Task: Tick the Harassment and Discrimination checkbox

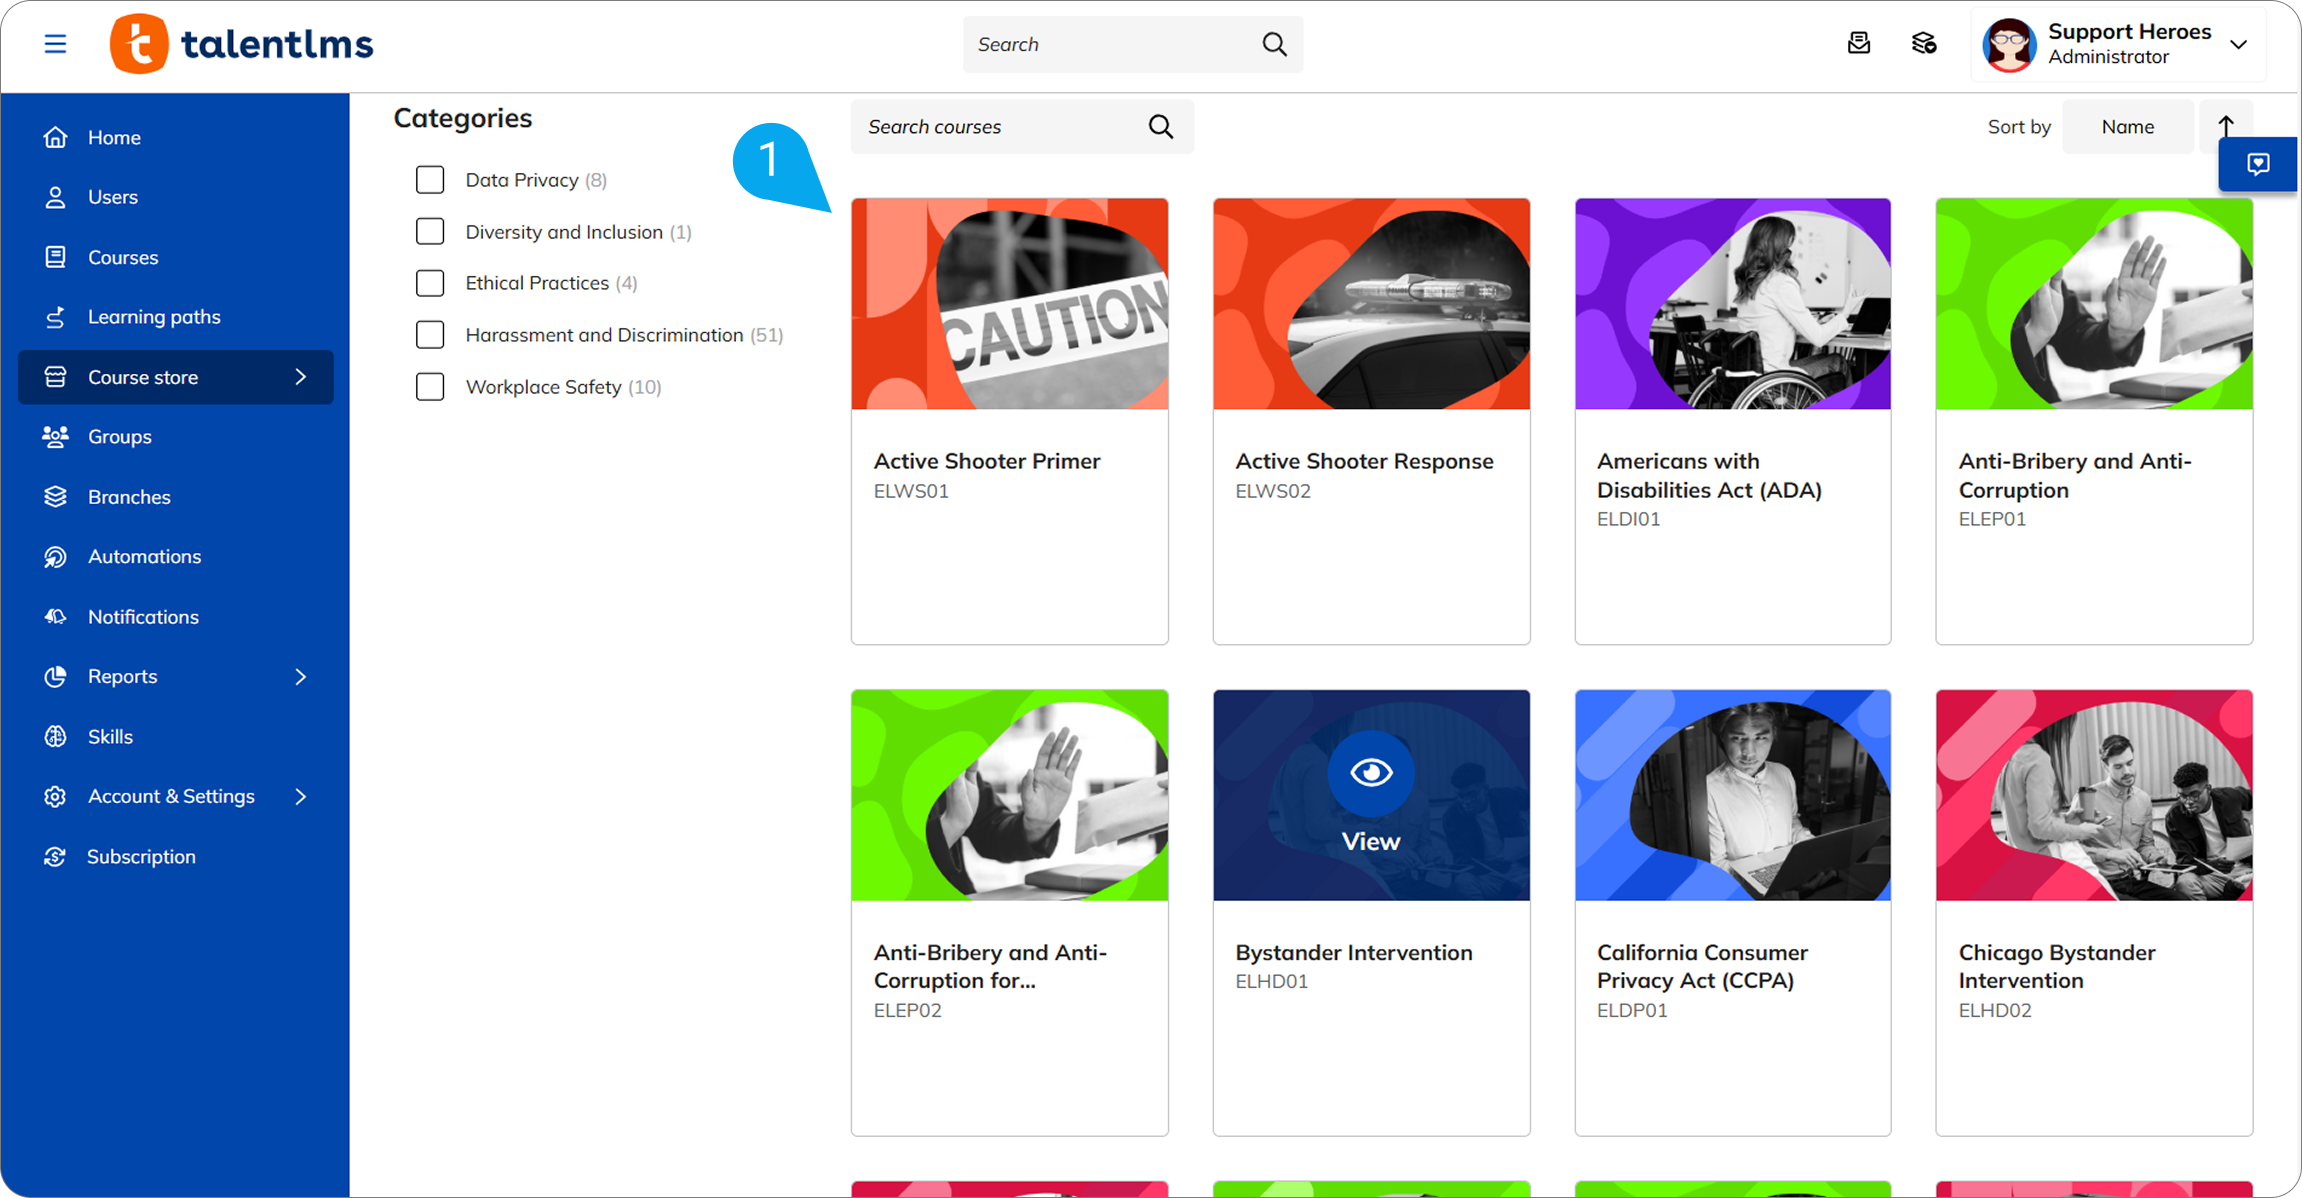Action: (x=430, y=335)
